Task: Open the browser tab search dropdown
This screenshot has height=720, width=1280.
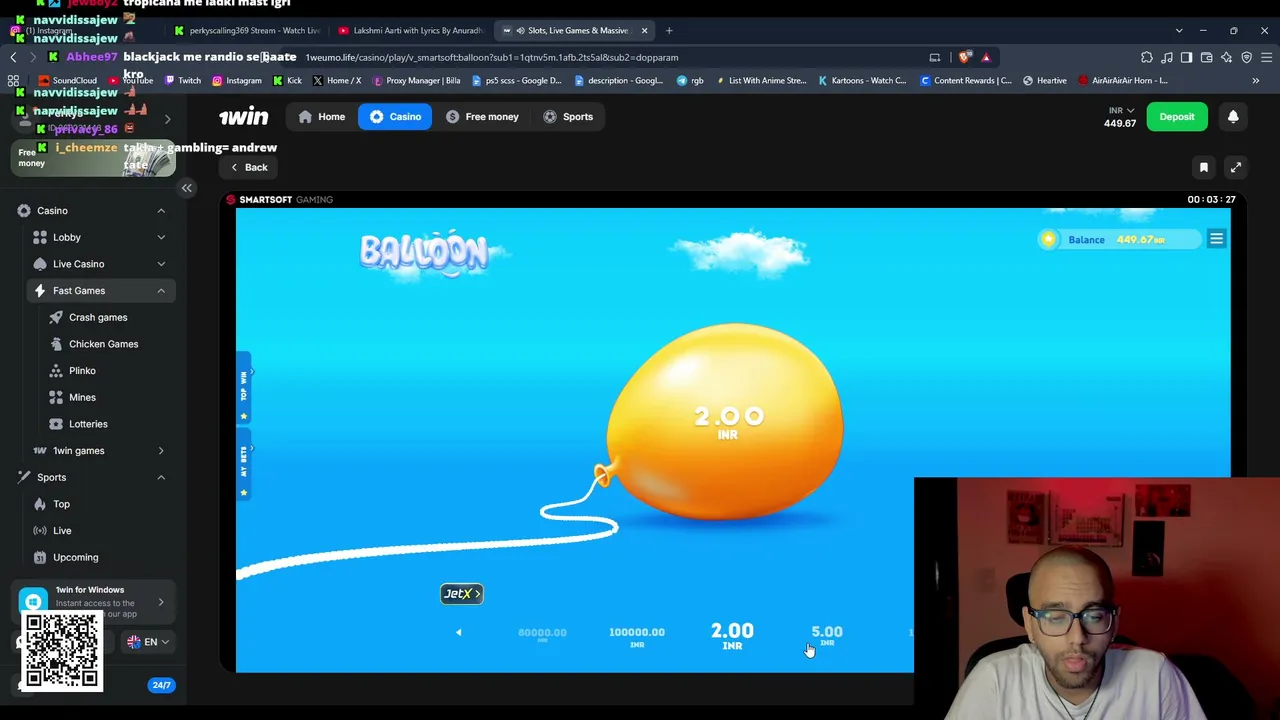Action: pyautogui.click(x=1179, y=31)
